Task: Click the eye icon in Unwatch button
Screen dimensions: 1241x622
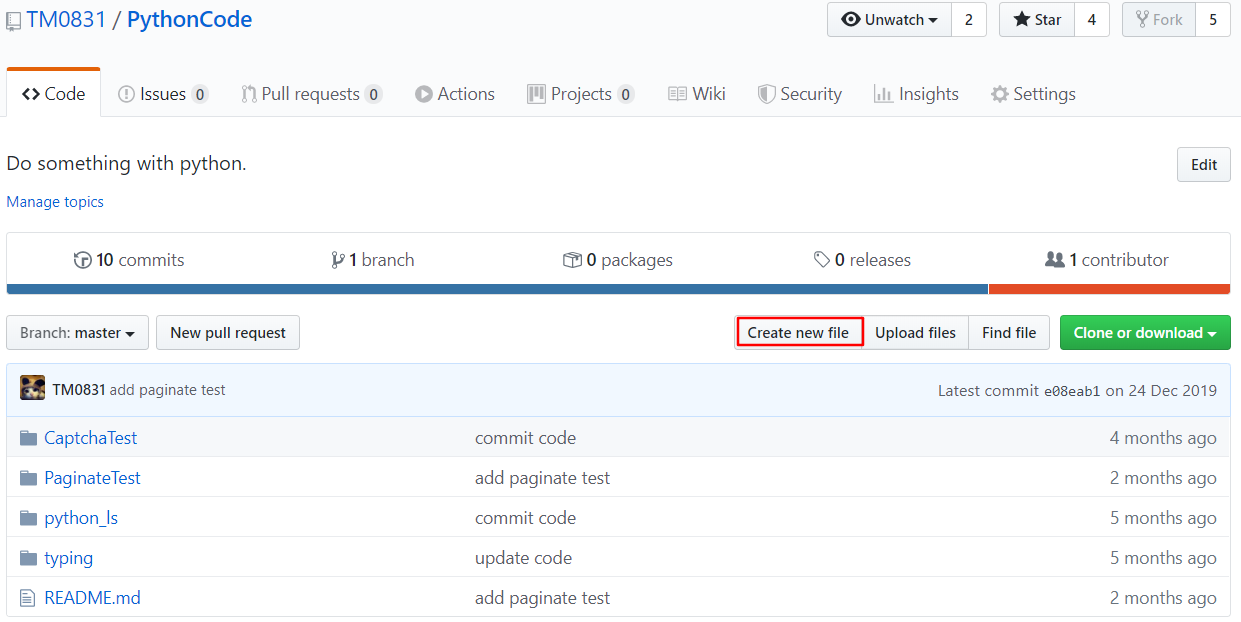Action: [851, 20]
